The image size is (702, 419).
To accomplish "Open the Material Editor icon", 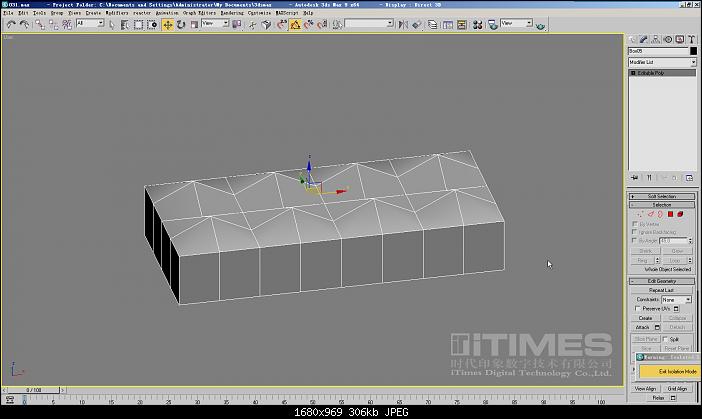I will (478, 25).
